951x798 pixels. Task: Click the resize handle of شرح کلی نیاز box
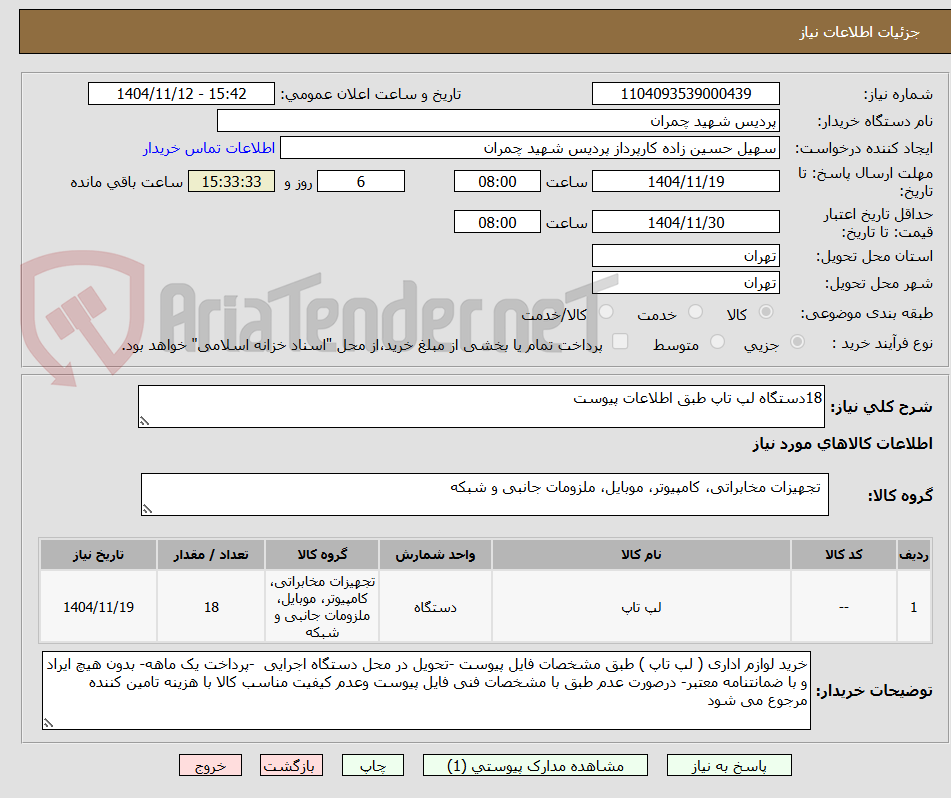[144, 421]
